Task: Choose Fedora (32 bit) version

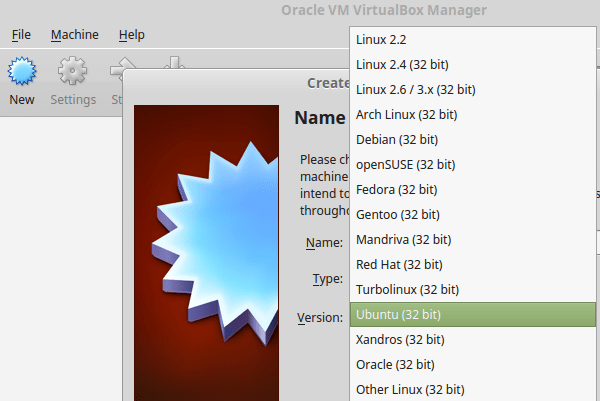Action: 473,190
